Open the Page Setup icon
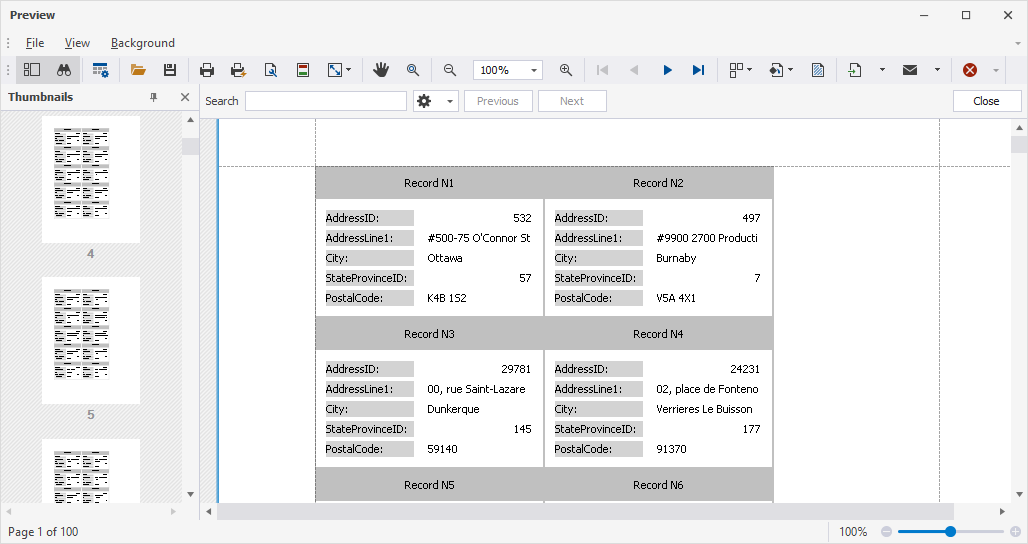 point(271,69)
